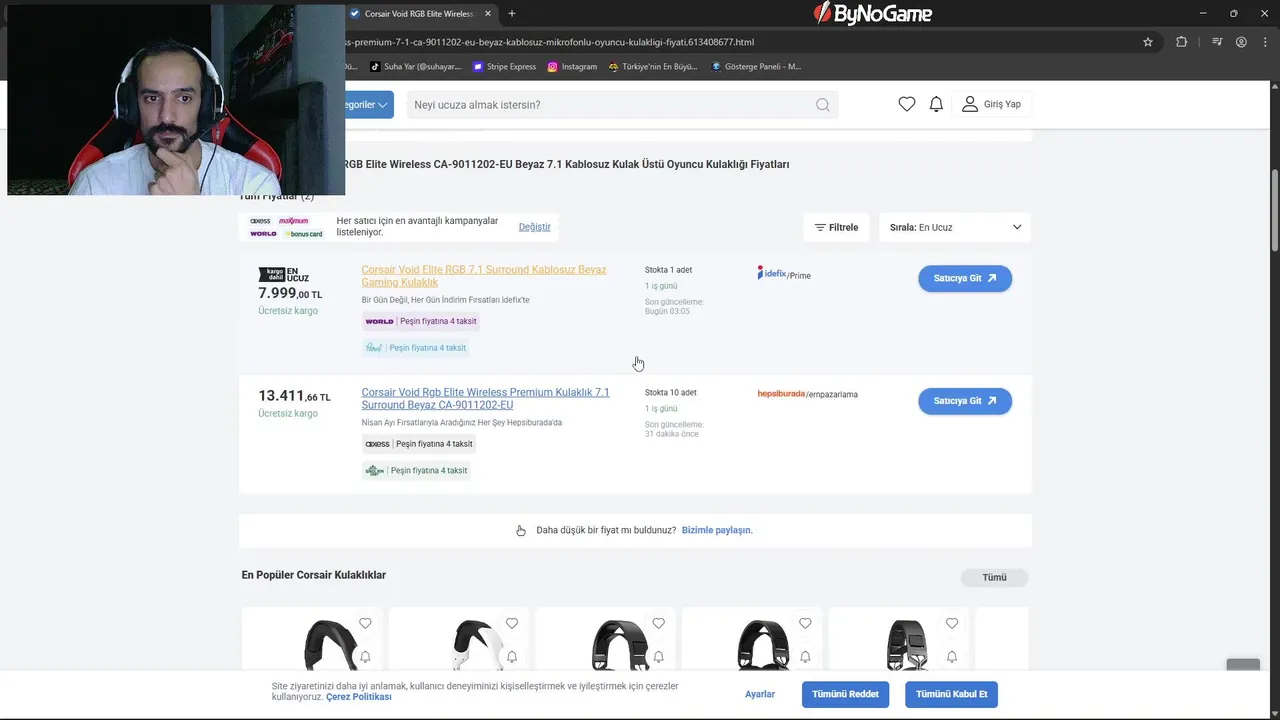This screenshot has width=1280, height=720.
Task: Open the Chrome profile avatar icon
Action: pos(1241,42)
